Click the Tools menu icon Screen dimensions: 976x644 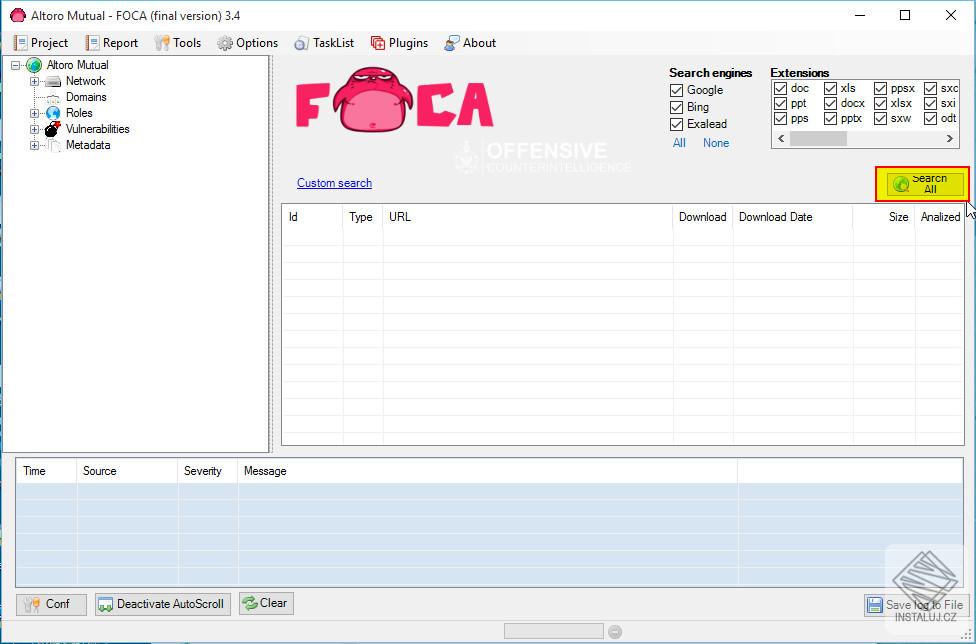point(162,43)
